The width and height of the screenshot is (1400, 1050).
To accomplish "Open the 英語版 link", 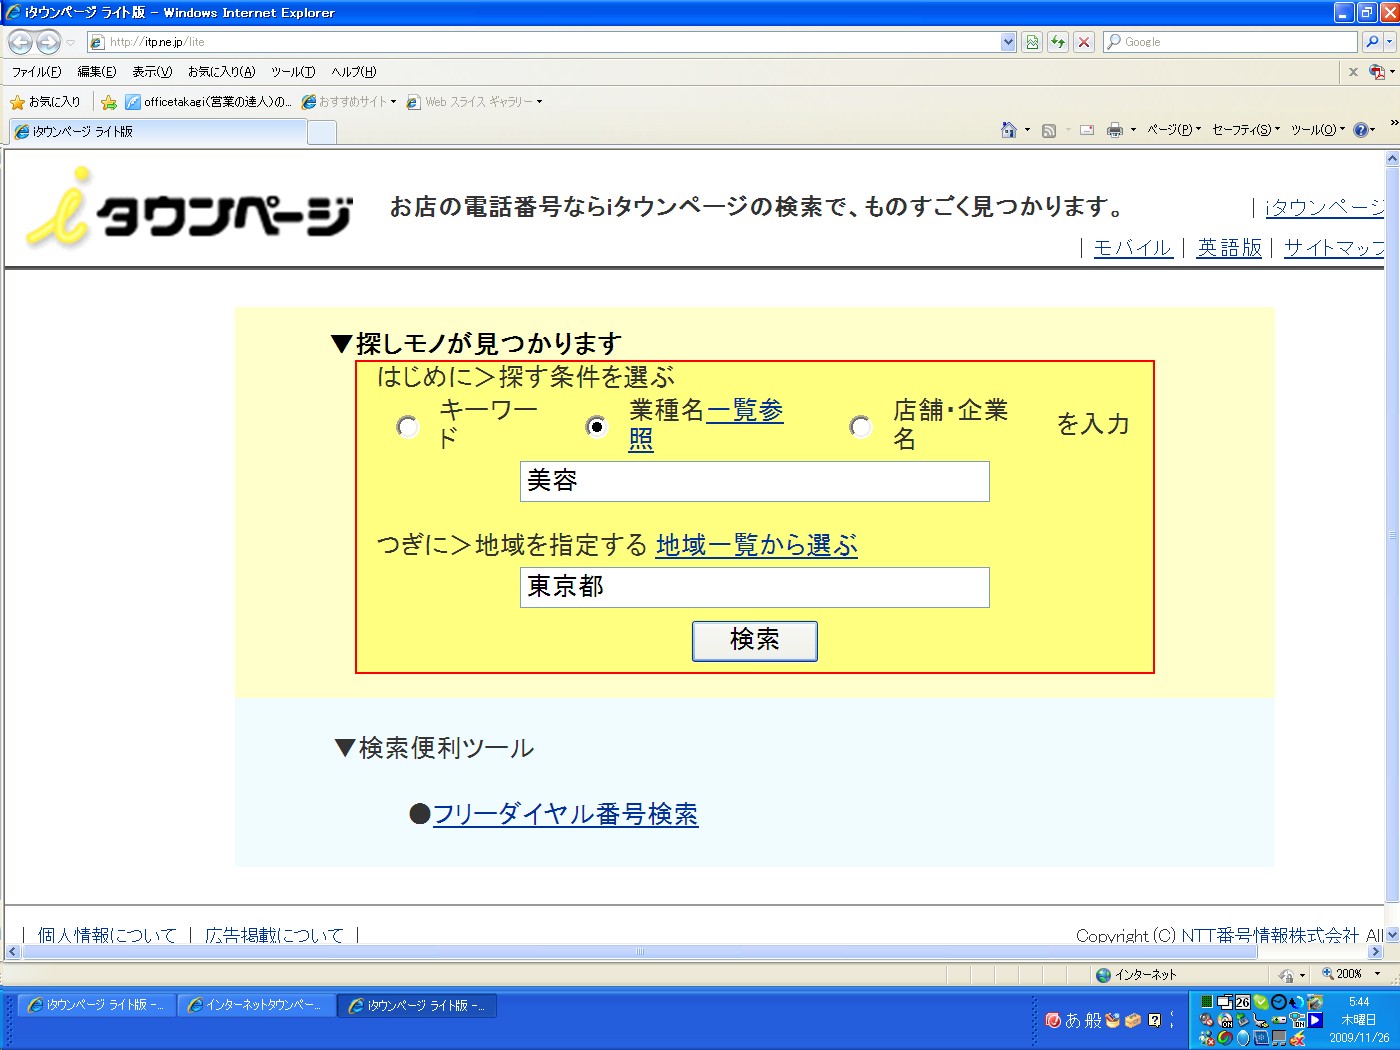I will tap(1229, 247).
